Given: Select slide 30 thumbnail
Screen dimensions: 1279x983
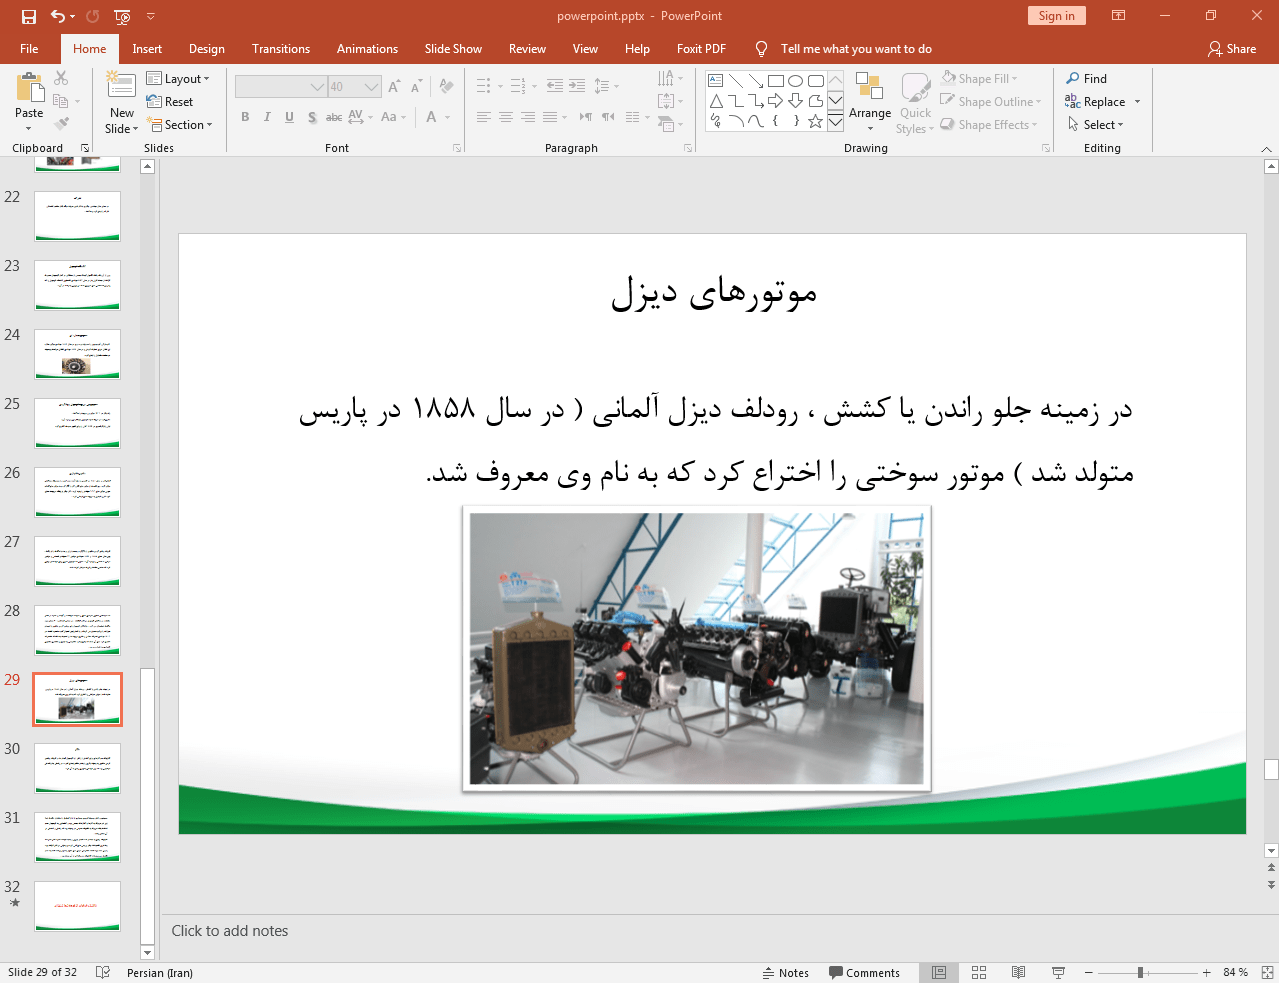Looking at the screenshot, I should click(77, 768).
